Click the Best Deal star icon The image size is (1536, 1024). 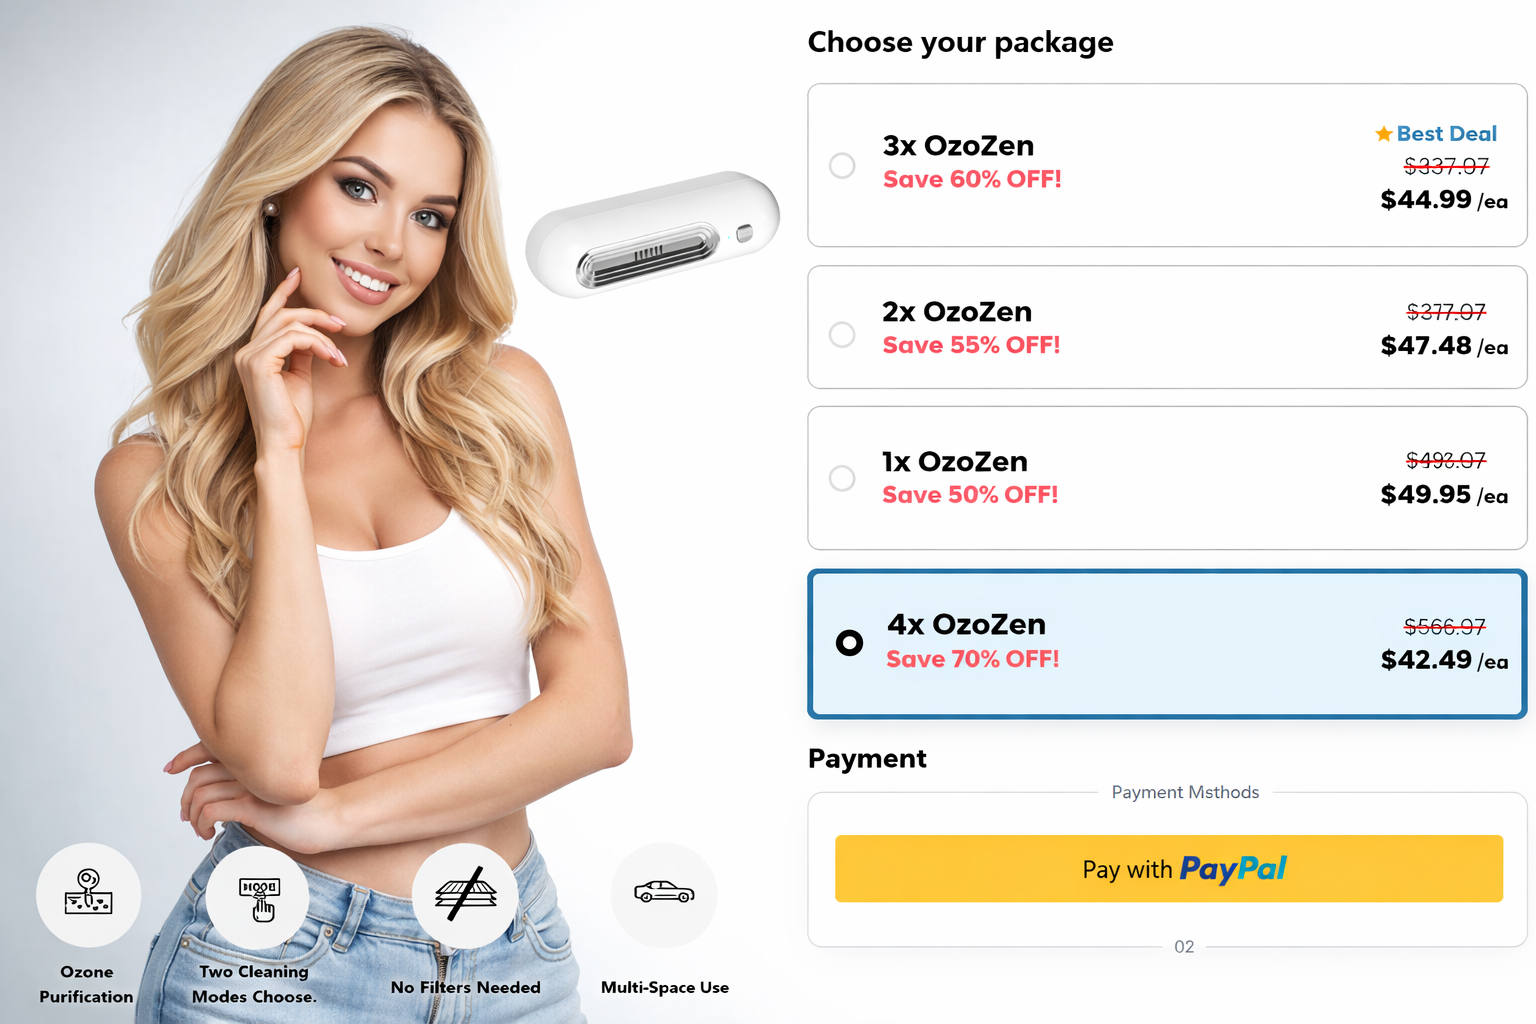(x=1384, y=133)
